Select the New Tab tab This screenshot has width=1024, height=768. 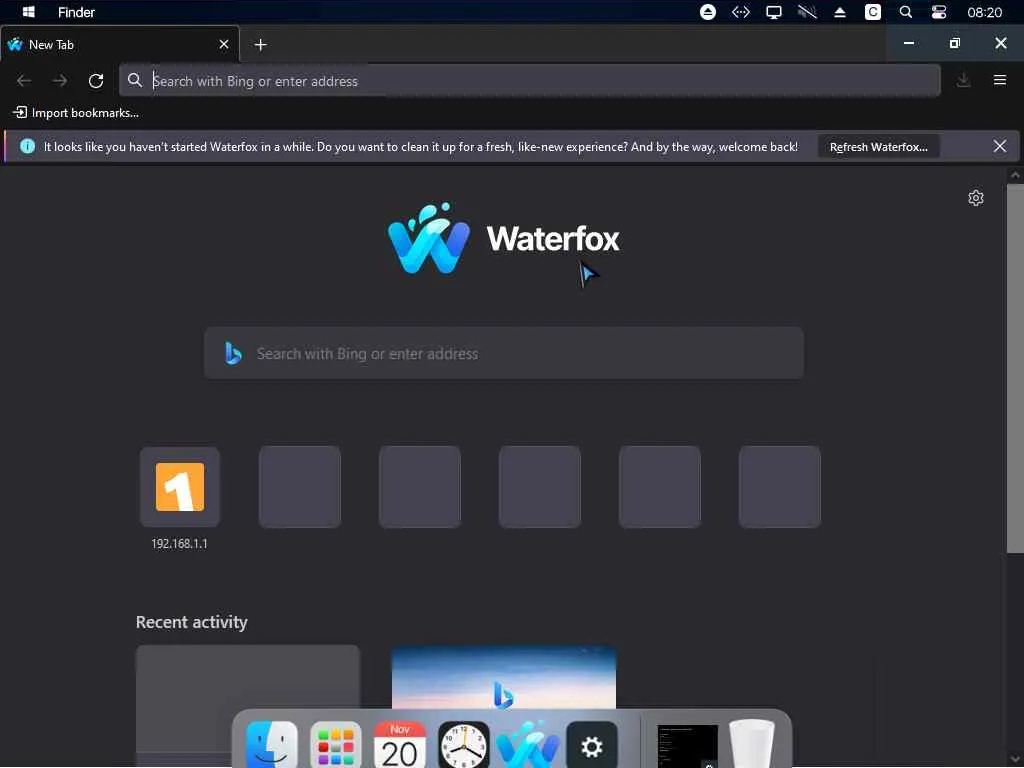(120, 44)
